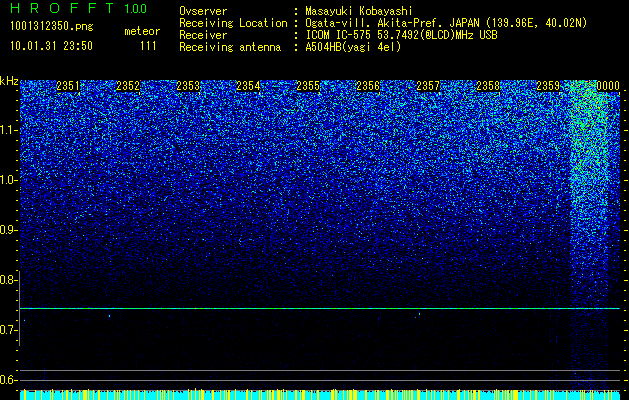Screen dimensions: 629x400
Task: Click the 'Receiving antenna' field label
Action: 230,47
